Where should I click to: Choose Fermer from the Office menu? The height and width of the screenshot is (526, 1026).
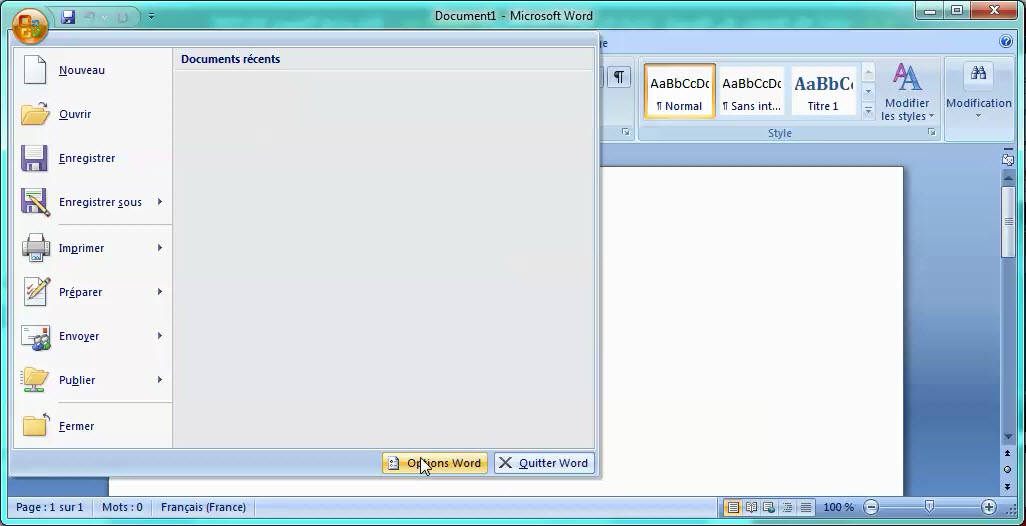coord(92,426)
